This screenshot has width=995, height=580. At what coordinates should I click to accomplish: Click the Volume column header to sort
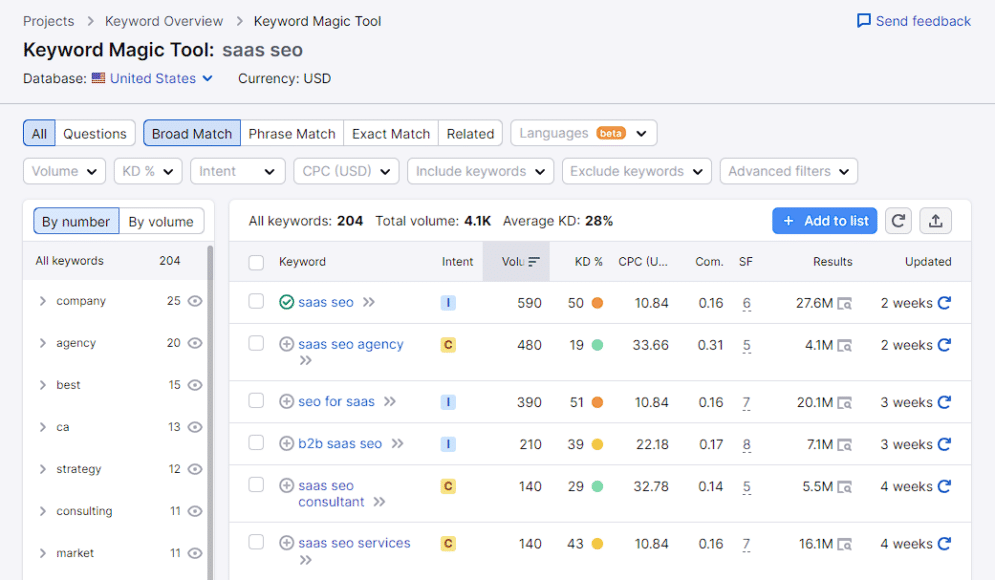click(515, 261)
